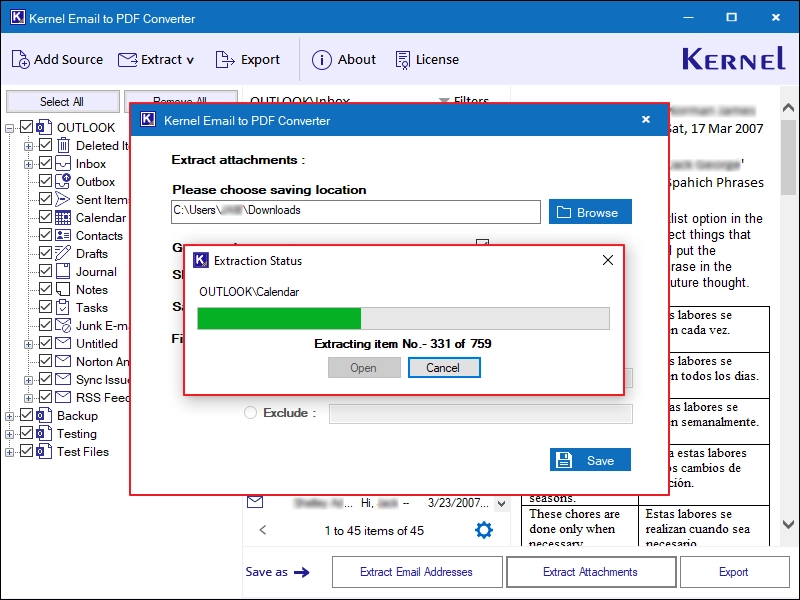
Task: Click the Extract Attachments button
Action: 591,572
